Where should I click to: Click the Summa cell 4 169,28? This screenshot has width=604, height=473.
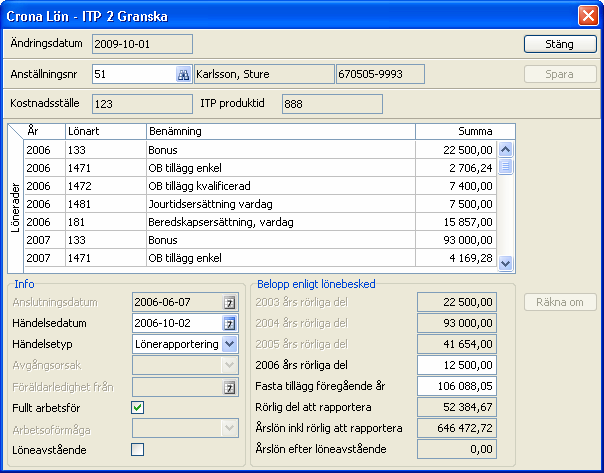pyautogui.click(x=456, y=258)
